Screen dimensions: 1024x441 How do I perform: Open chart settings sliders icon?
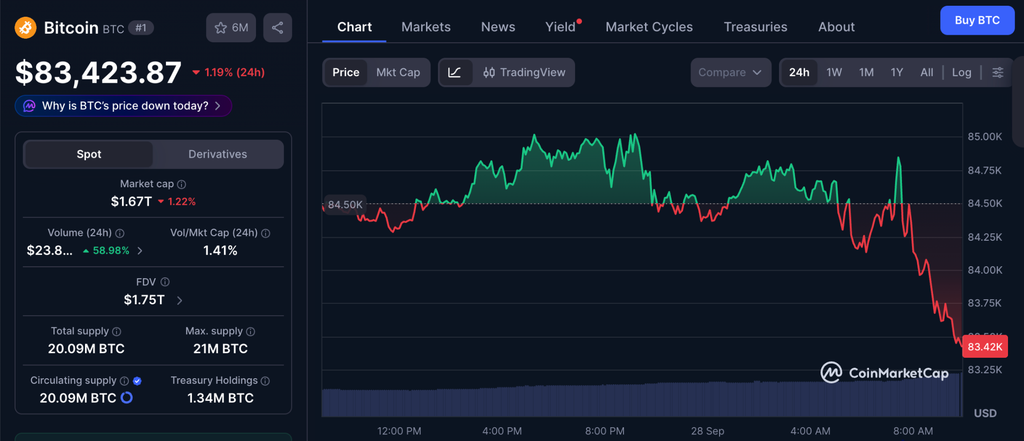[998, 73]
